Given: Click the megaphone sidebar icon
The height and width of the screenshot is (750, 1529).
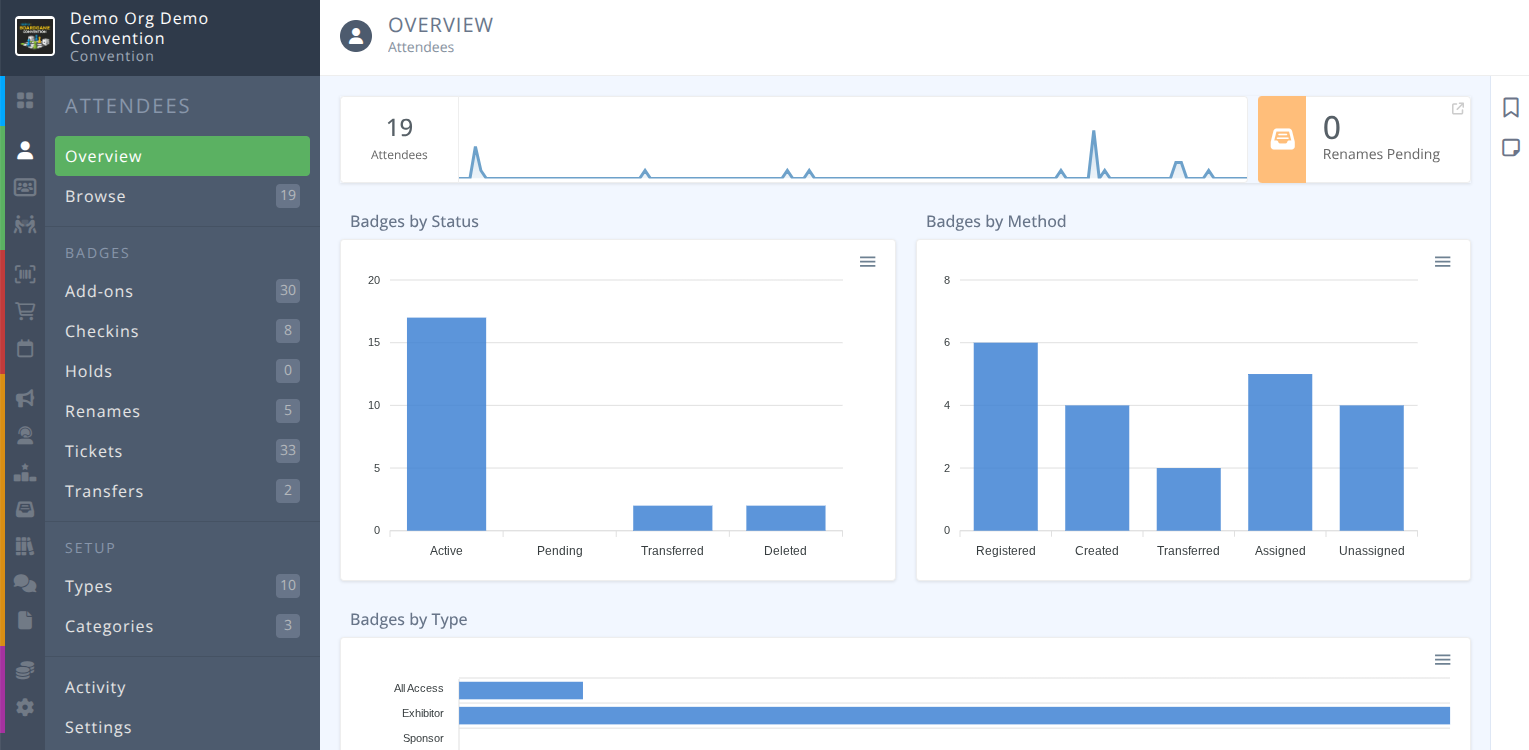Looking at the screenshot, I should point(25,398).
